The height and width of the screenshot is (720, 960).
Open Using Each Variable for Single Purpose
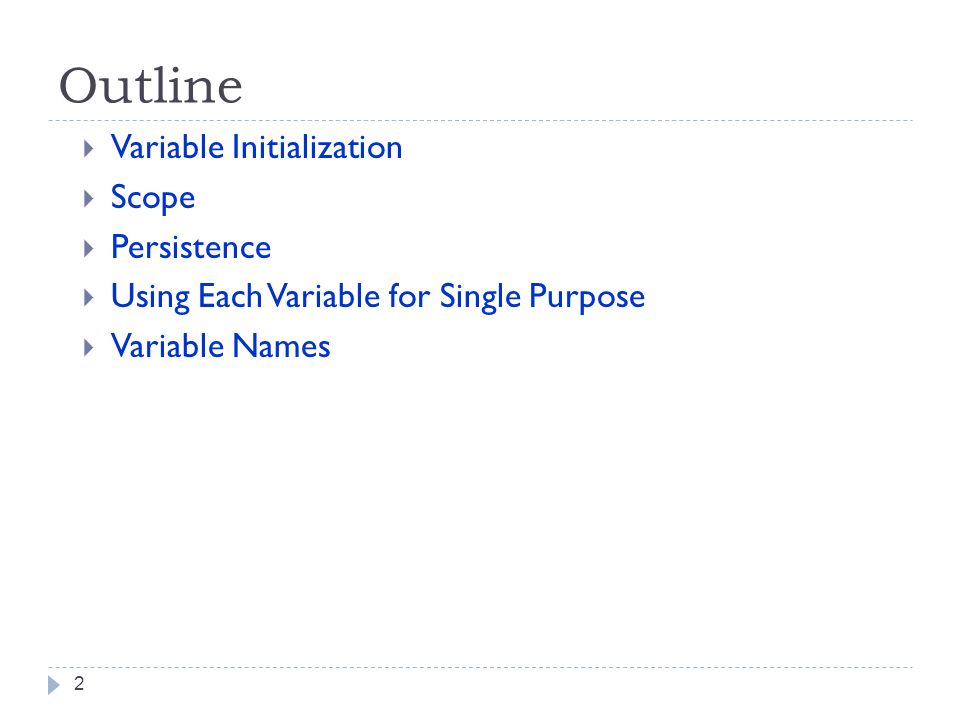coord(378,298)
